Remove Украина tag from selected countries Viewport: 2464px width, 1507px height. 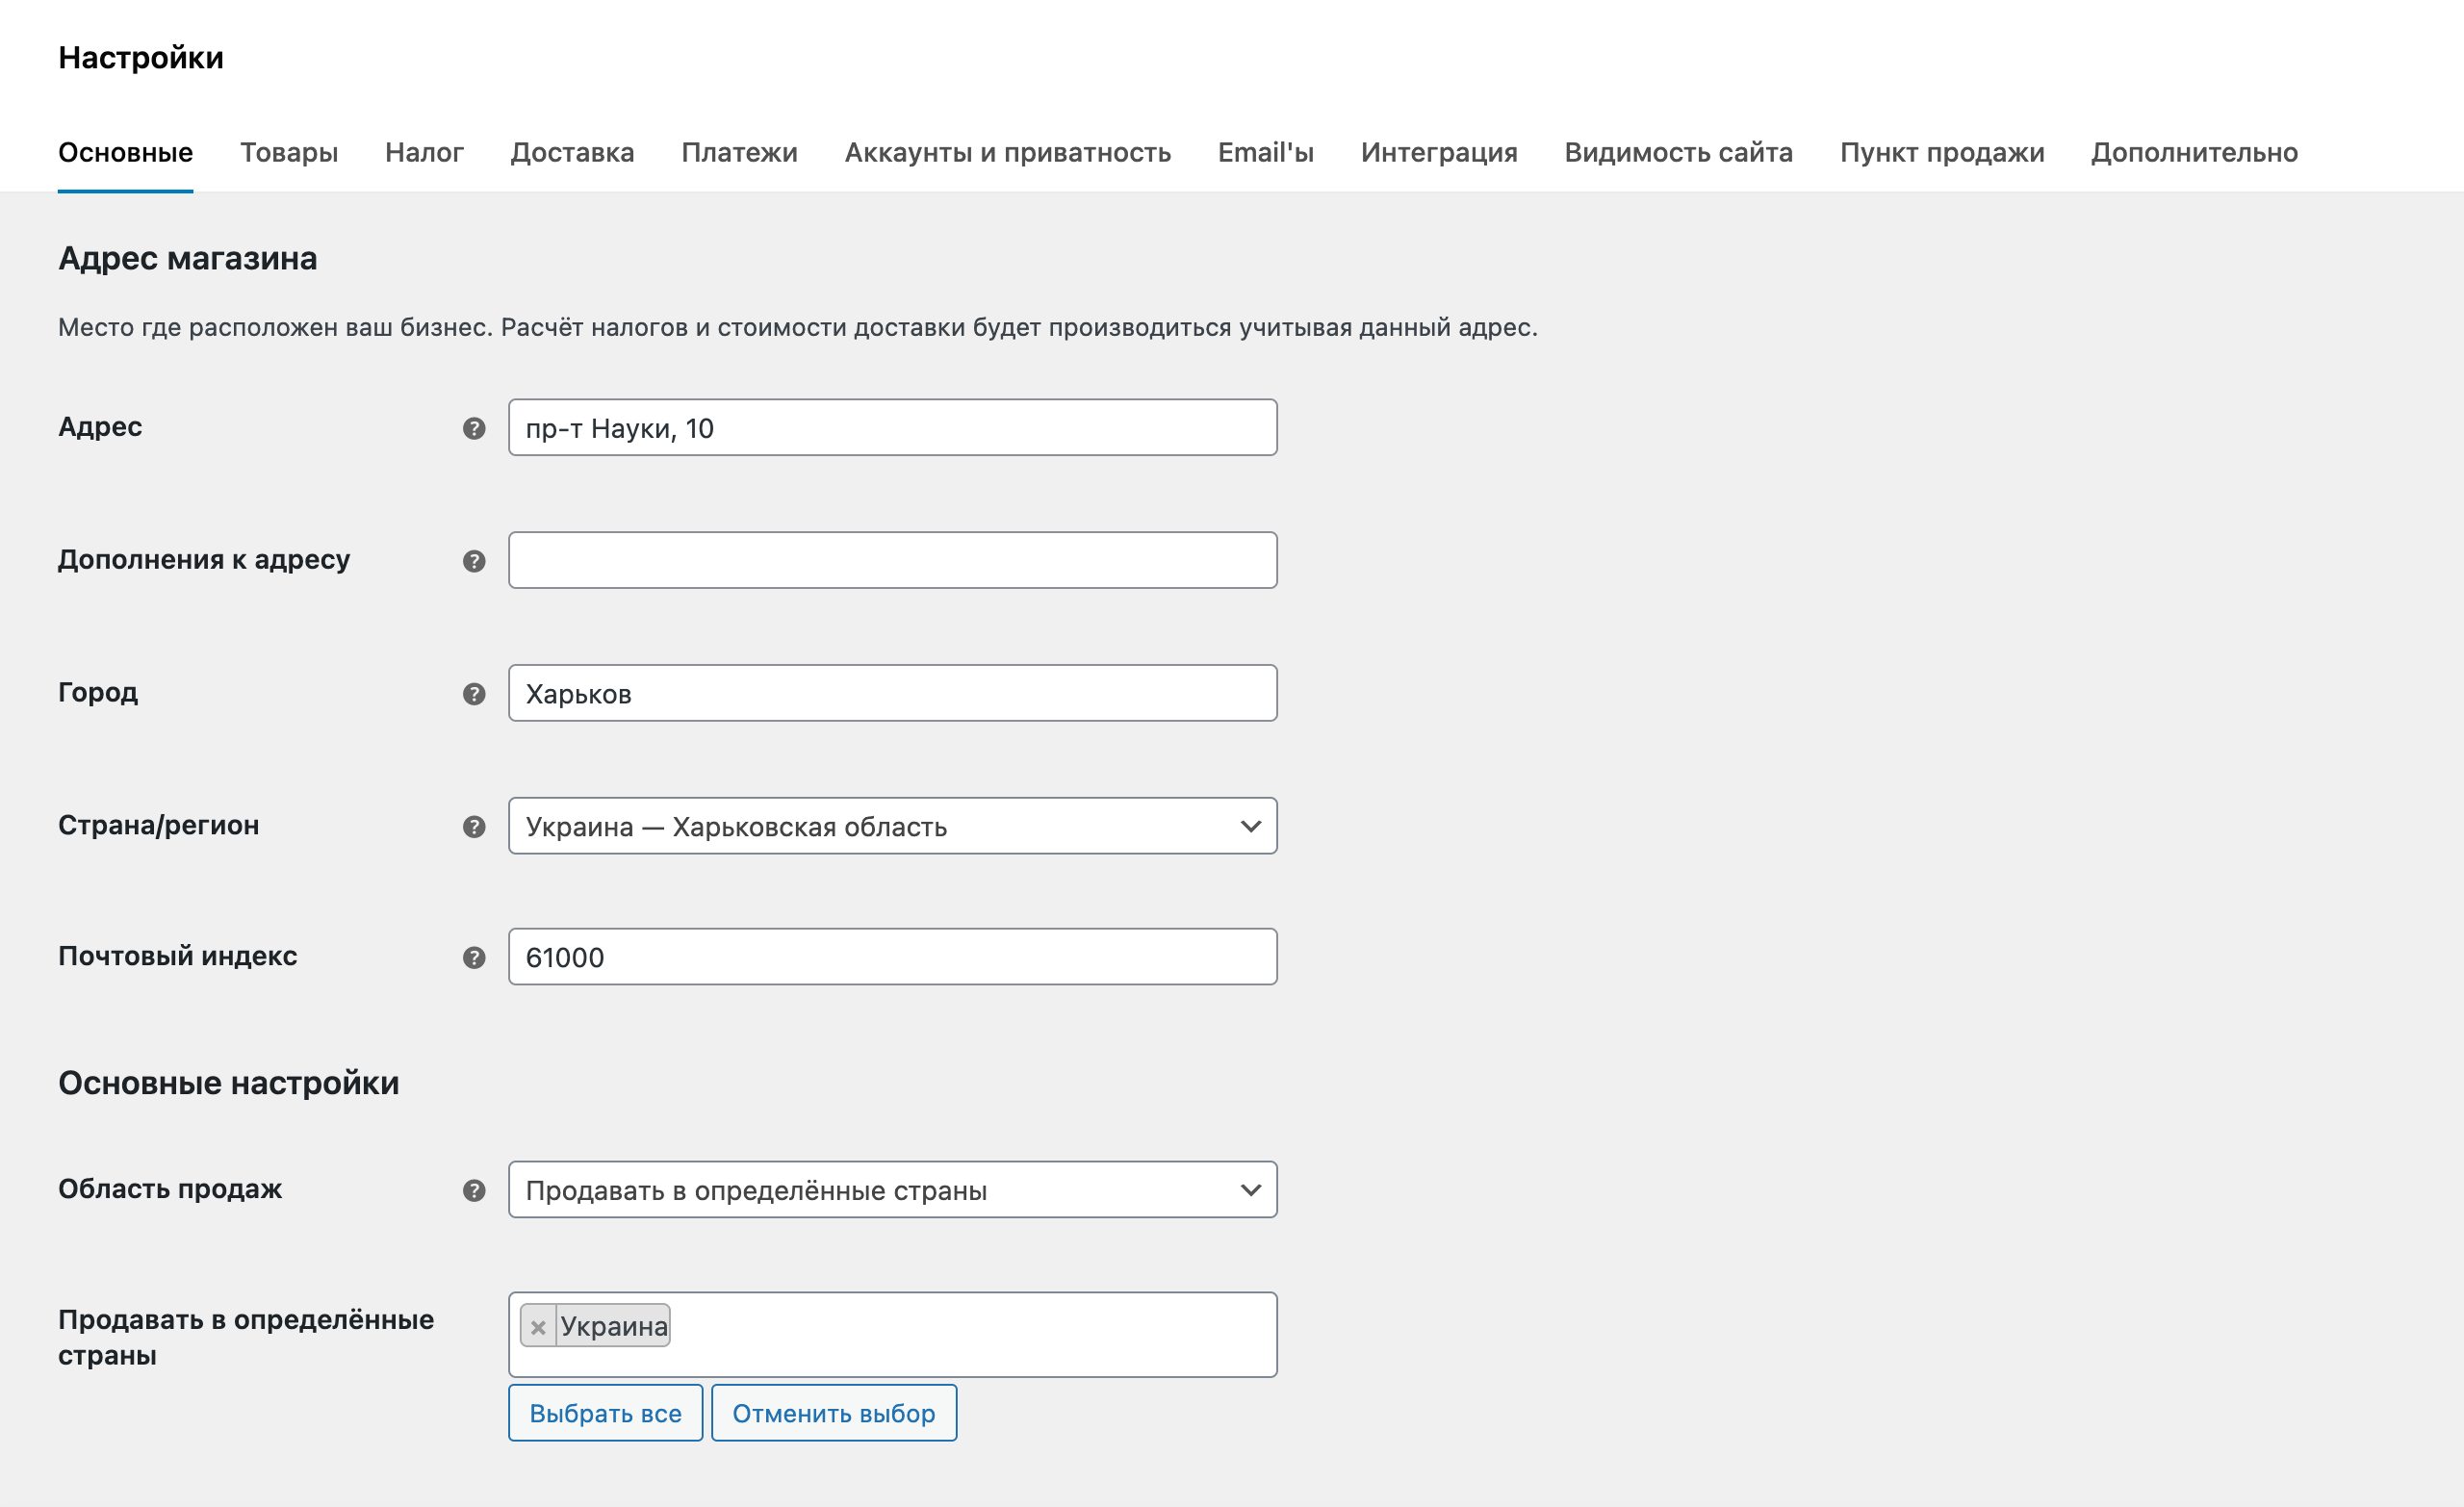click(x=537, y=1325)
